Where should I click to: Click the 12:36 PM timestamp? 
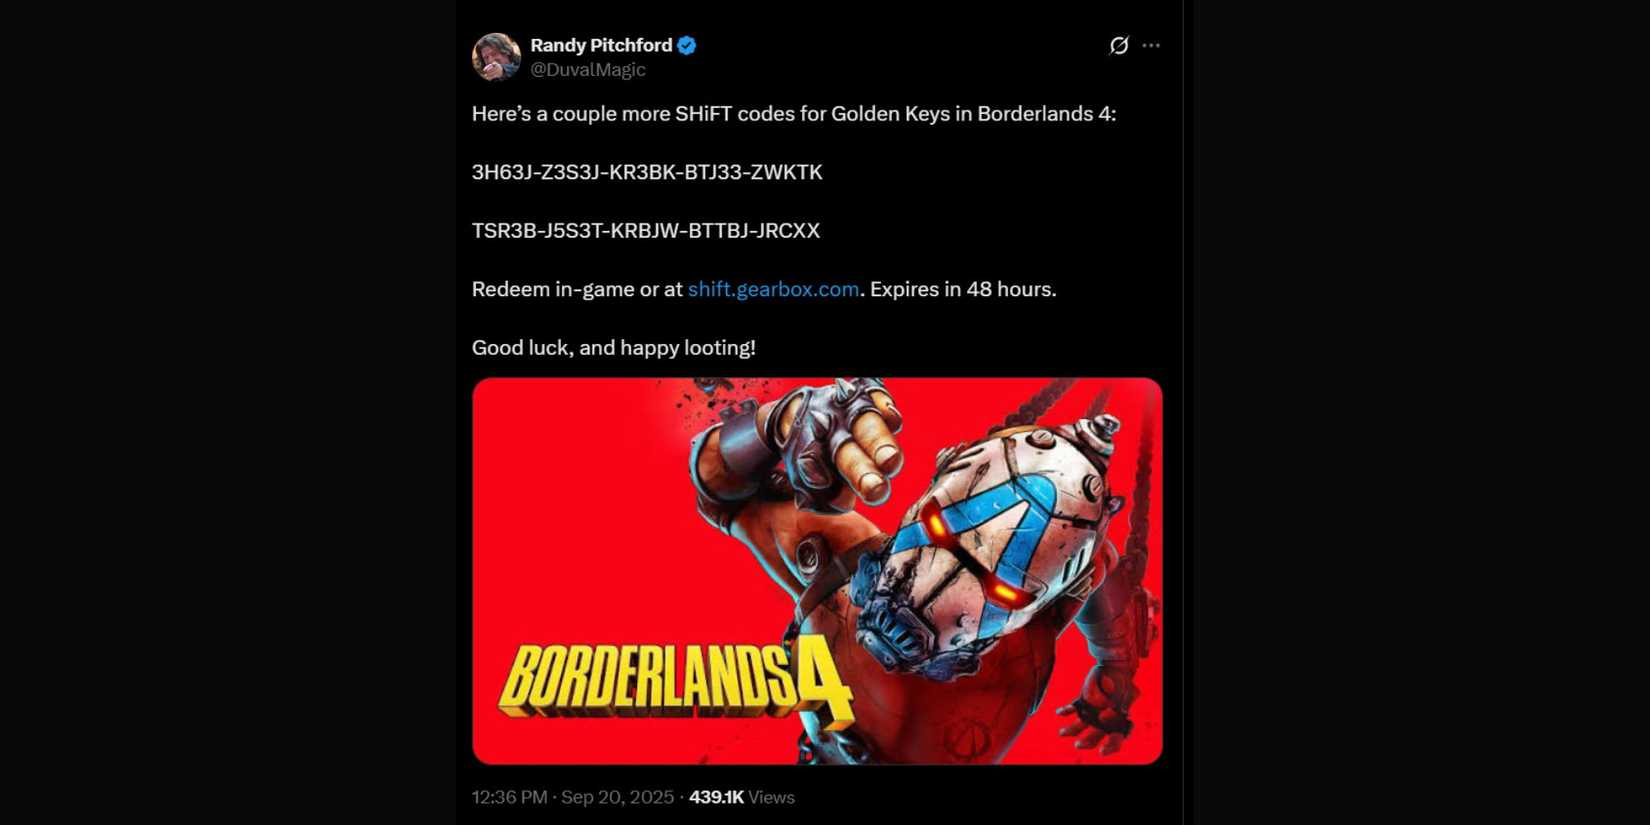(x=510, y=797)
